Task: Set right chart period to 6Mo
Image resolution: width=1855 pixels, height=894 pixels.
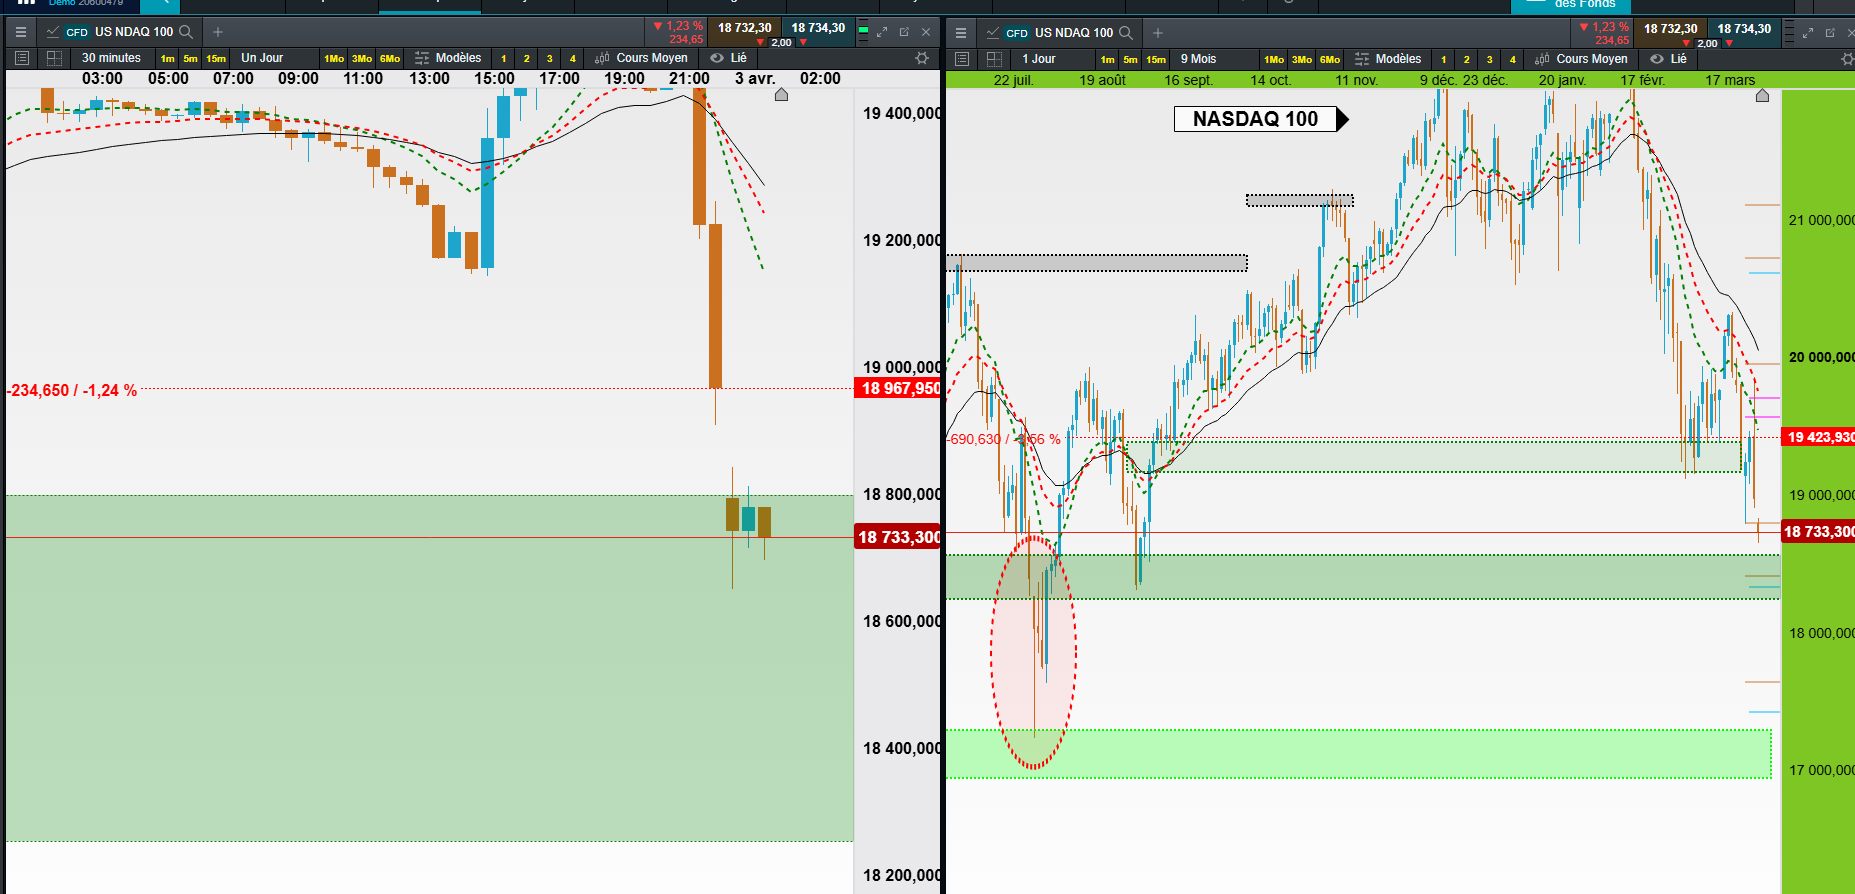Action: [1330, 59]
